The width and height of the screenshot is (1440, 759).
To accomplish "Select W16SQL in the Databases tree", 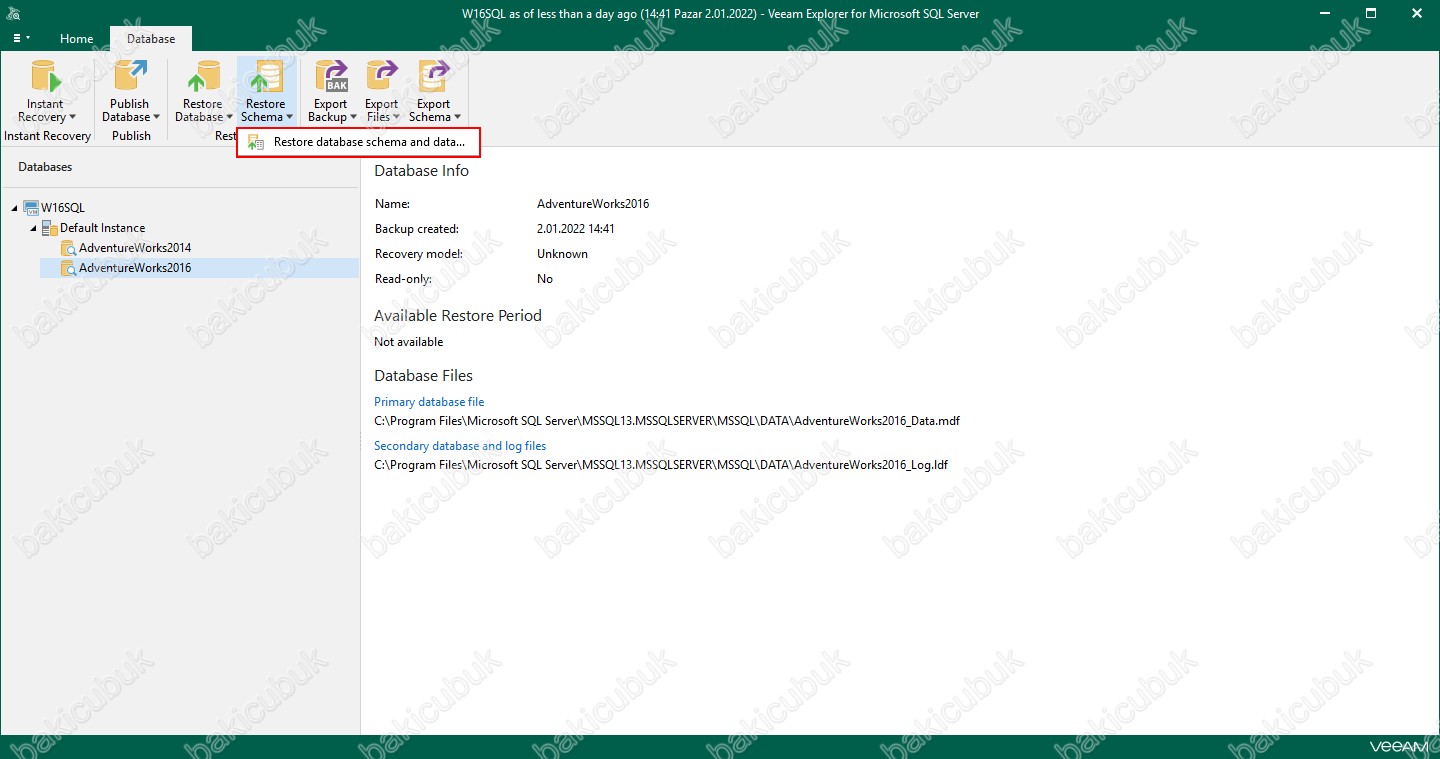I will [63, 208].
